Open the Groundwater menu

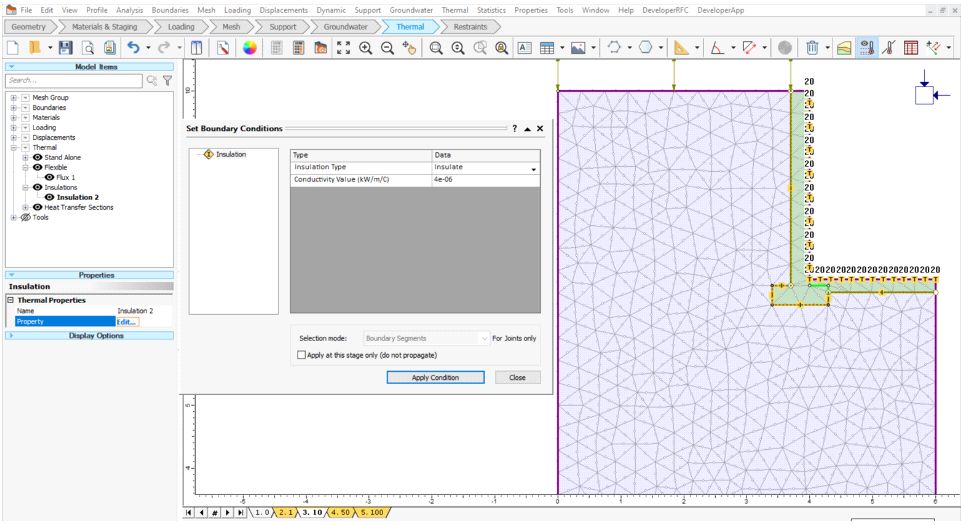pyautogui.click(x=410, y=9)
